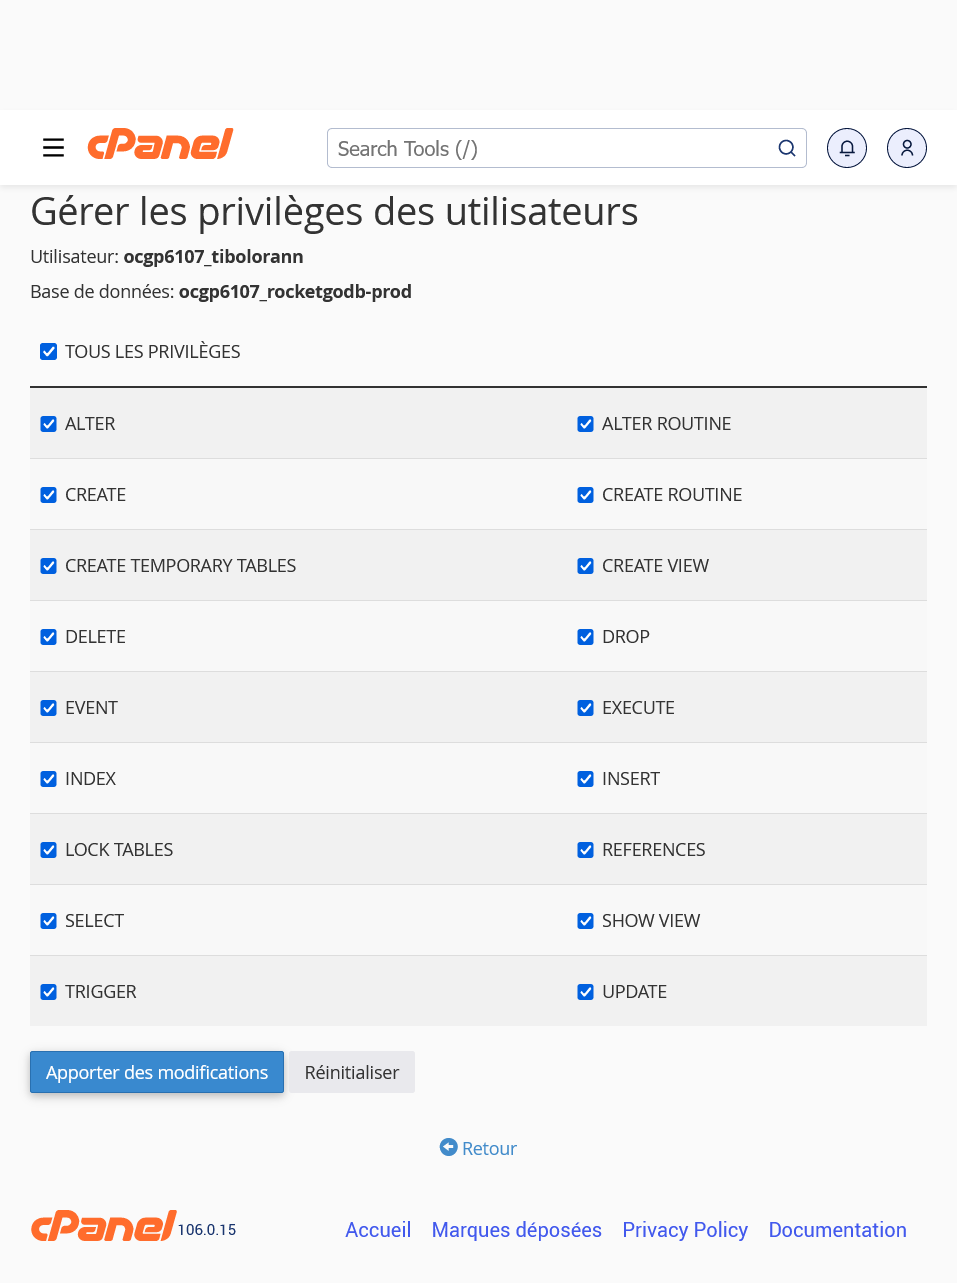This screenshot has height=1283, width=957.
Task: Open the Documentation footer link
Action: (x=837, y=1230)
